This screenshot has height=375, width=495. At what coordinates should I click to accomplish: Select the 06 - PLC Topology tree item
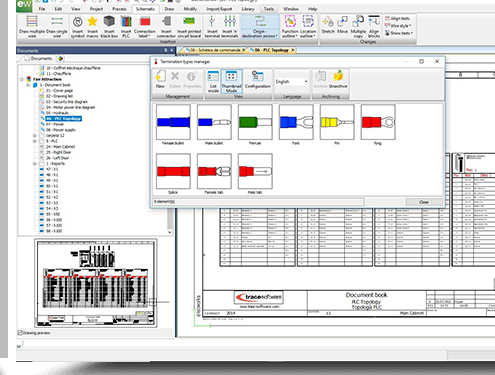point(64,119)
